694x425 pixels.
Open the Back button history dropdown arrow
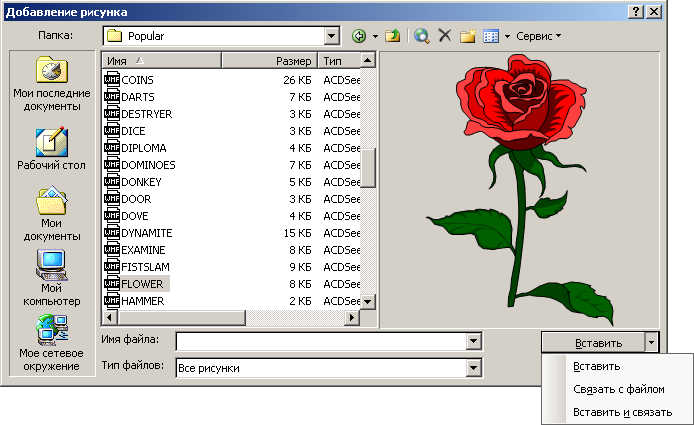[x=375, y=36]
